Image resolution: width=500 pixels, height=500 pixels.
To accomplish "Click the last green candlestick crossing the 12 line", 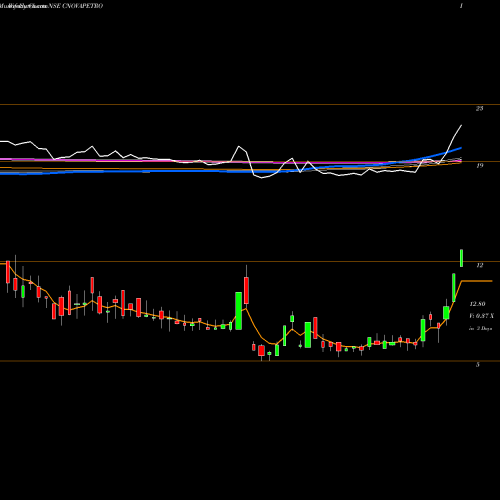I will tap(462, 258).
